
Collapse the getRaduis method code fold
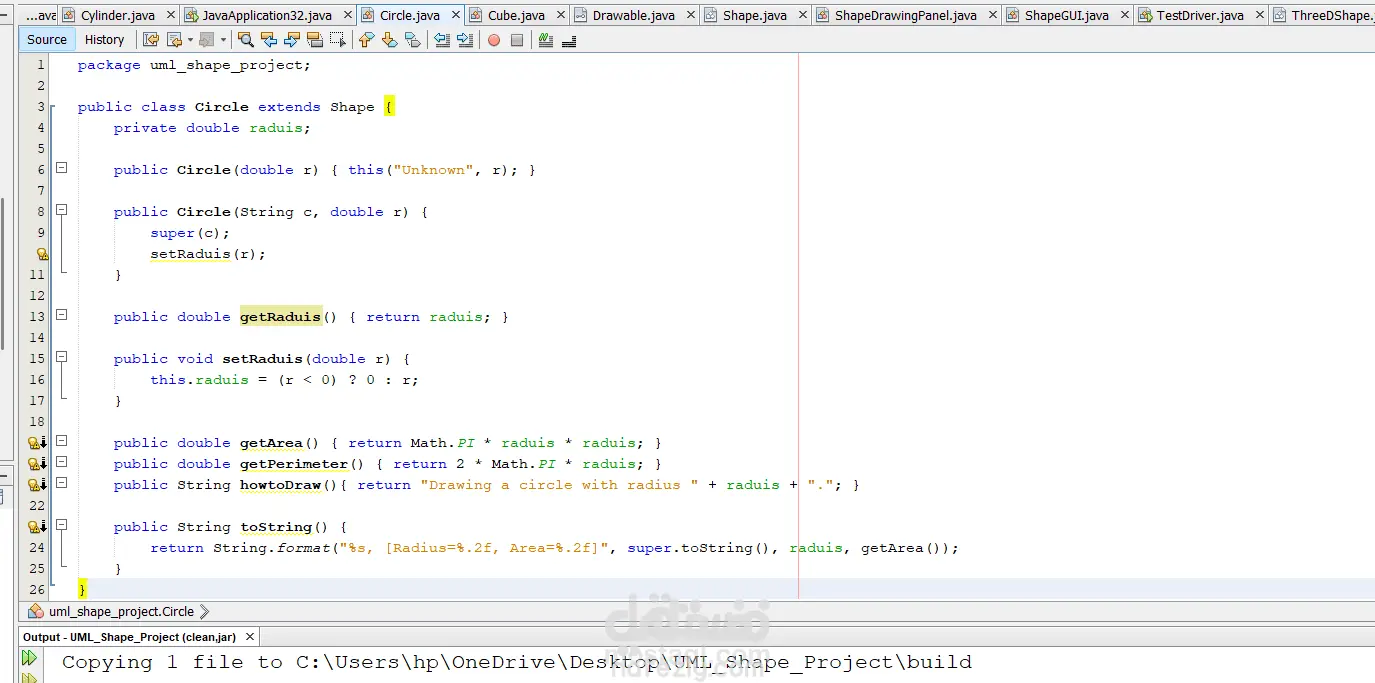point(61,315)
